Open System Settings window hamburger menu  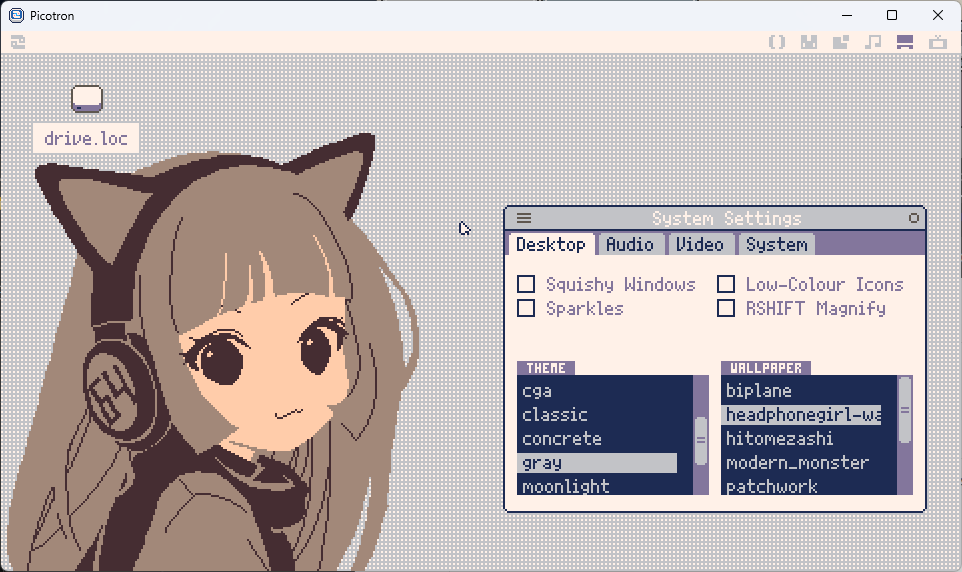point(523,218)
